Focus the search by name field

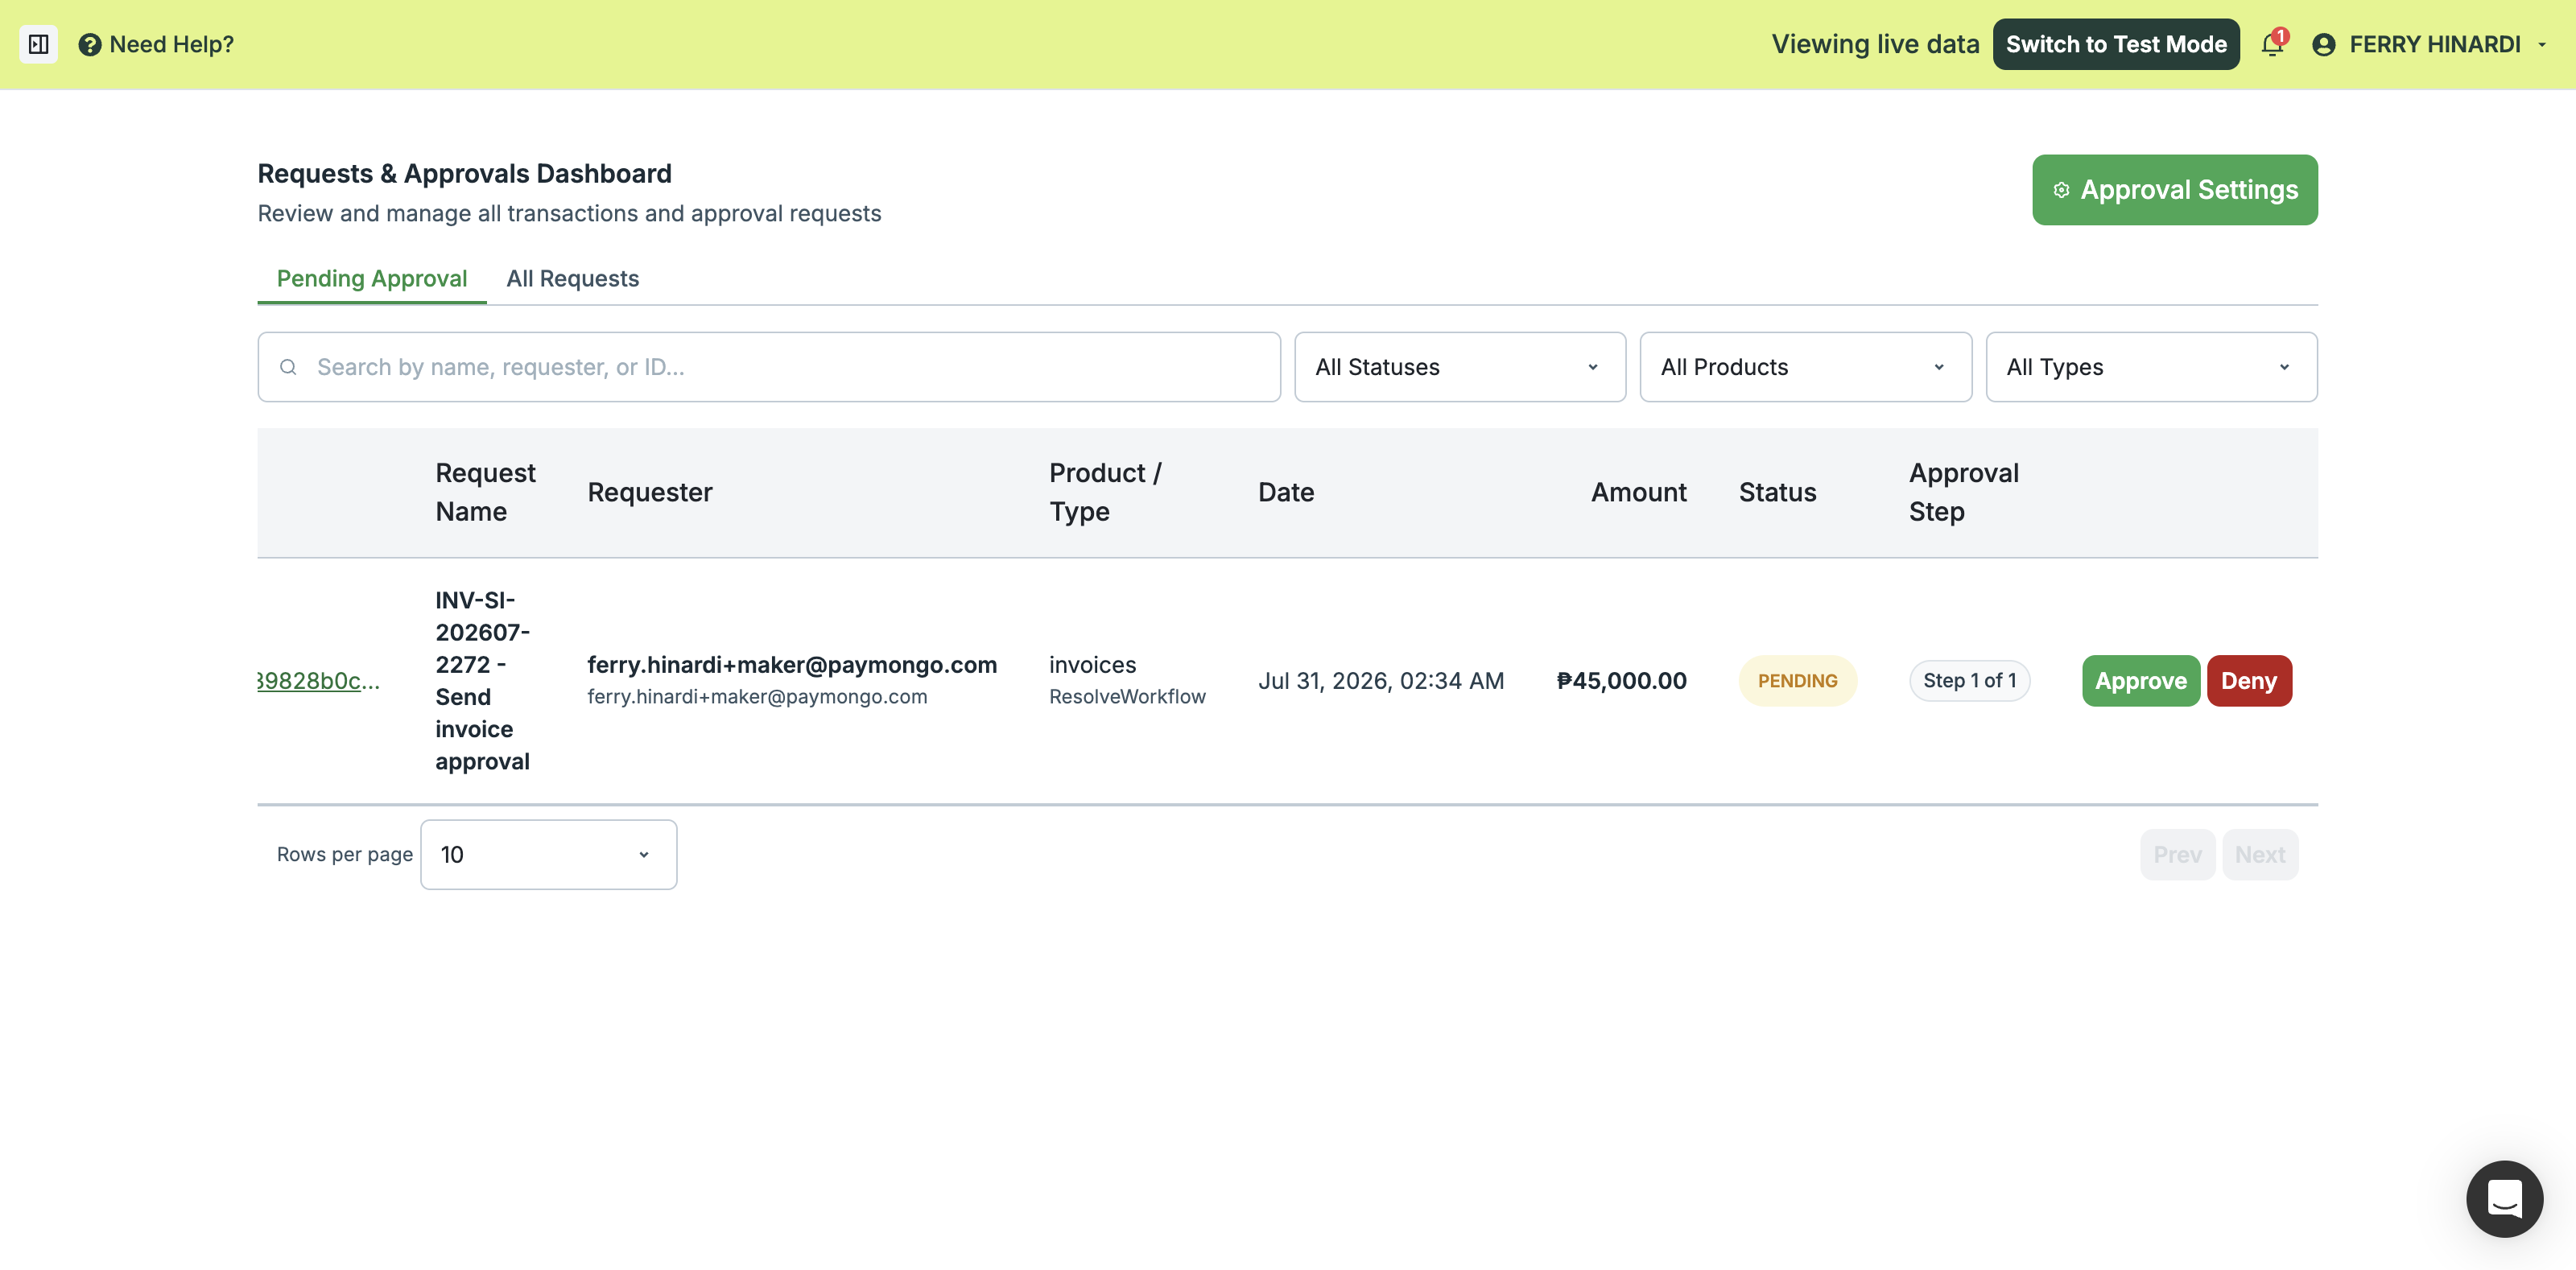click(769, 367)
